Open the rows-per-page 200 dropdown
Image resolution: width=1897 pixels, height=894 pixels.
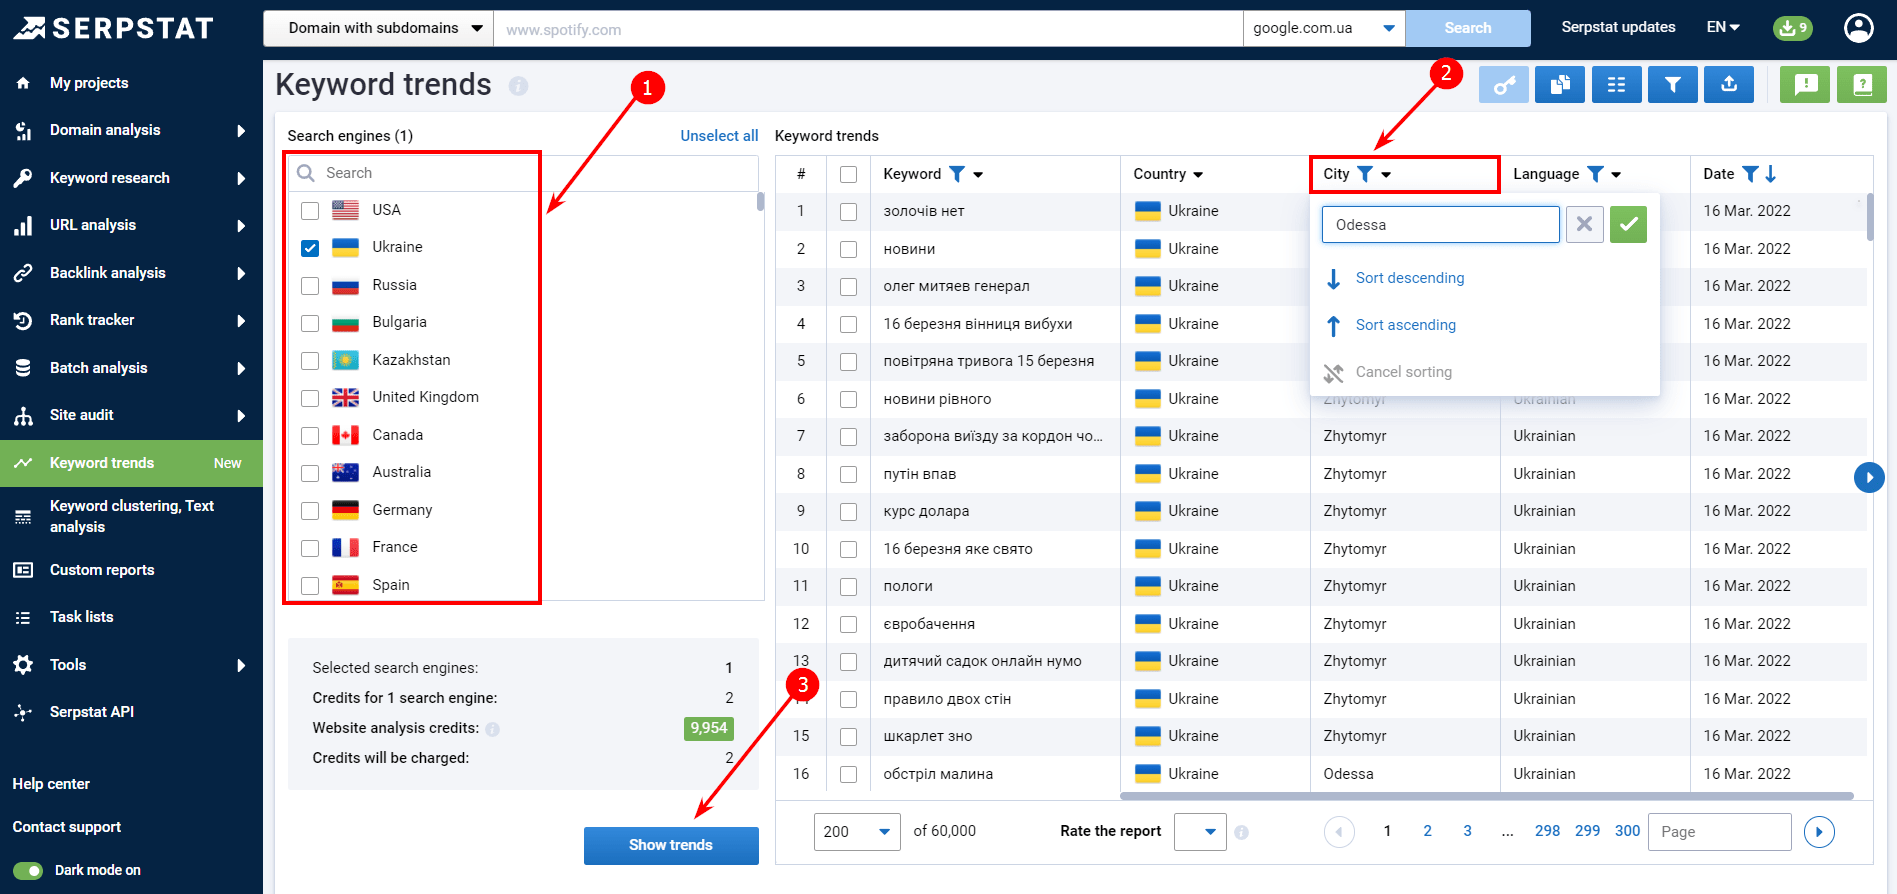pos(857,831)
